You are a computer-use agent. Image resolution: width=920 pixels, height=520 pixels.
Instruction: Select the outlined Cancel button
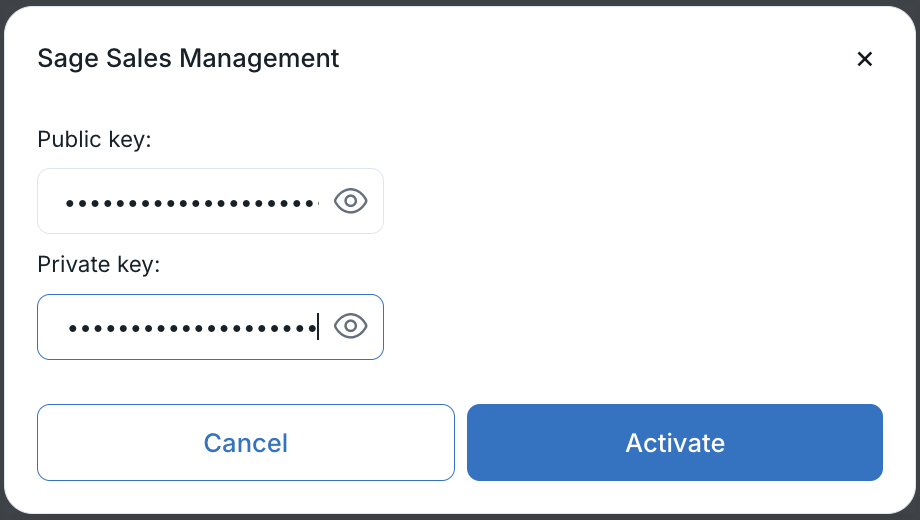click(x=246, y=442)
